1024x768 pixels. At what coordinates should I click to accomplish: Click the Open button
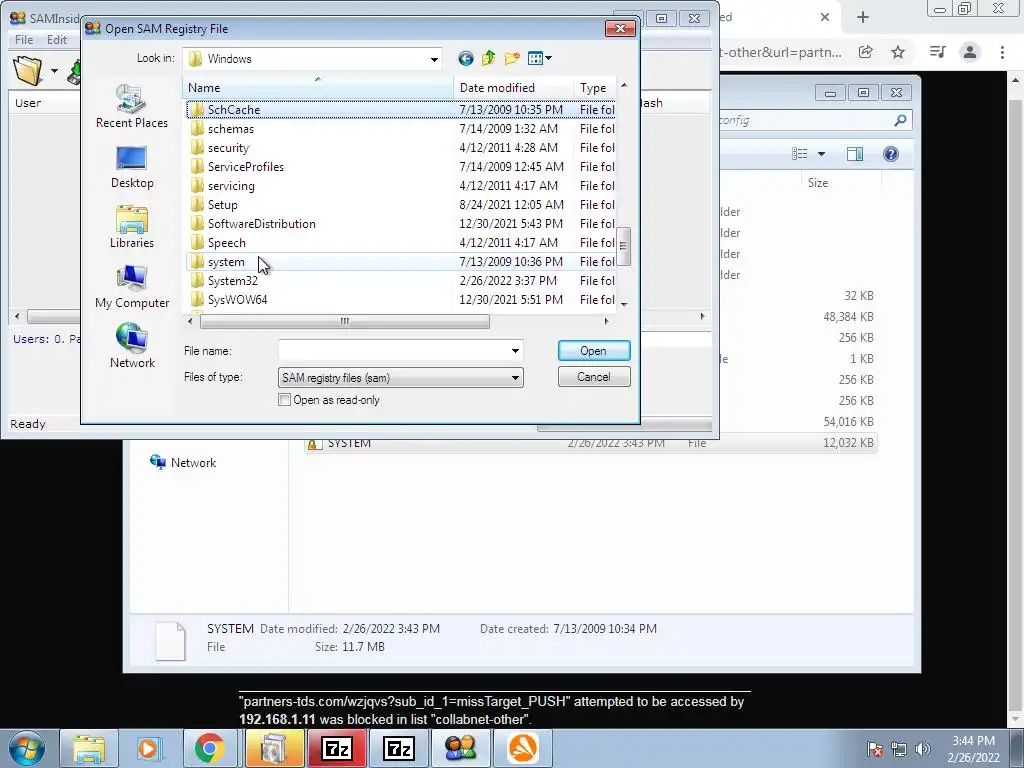pos(594,351)
